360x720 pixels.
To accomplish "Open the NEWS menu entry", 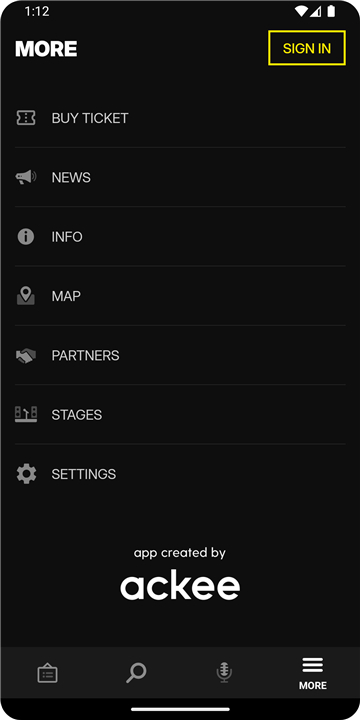I will [x=180, y=177].
